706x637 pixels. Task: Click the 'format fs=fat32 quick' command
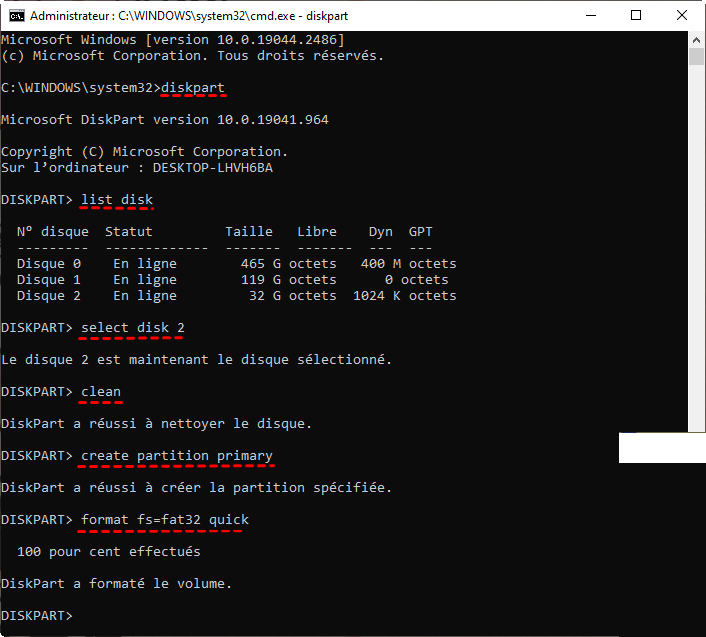pyautogui.click(x=165, y=520)
